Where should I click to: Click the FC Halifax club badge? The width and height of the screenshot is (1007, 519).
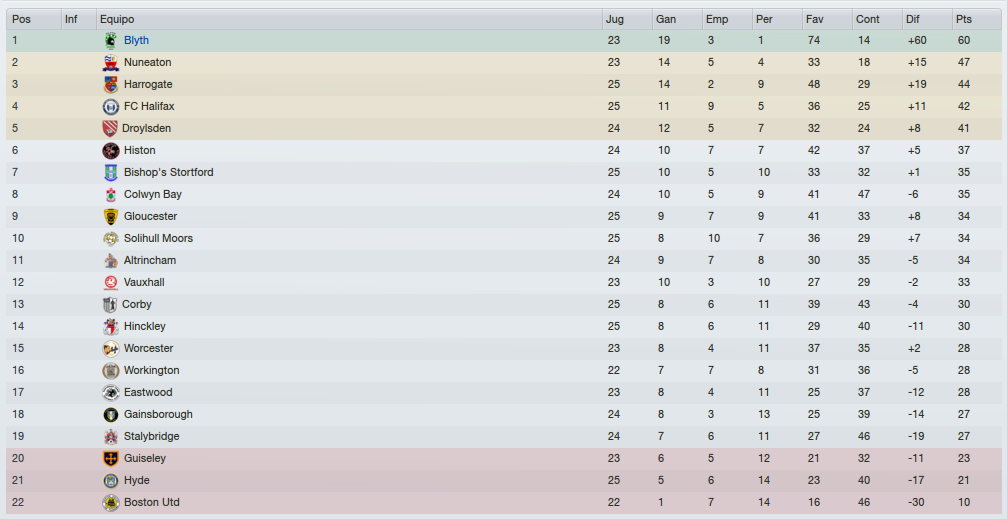[110, 107]
